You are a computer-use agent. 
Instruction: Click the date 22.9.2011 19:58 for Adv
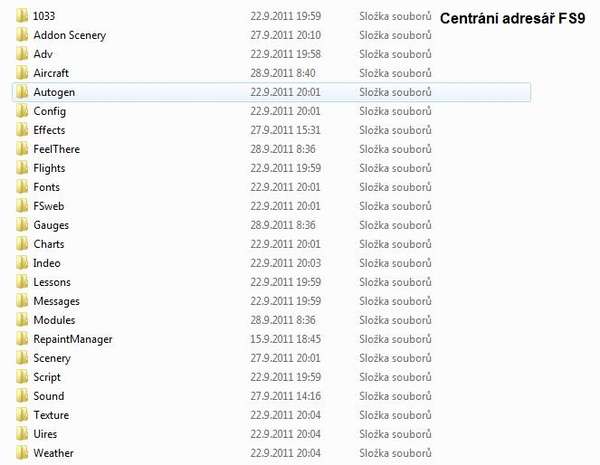point(285,54)
